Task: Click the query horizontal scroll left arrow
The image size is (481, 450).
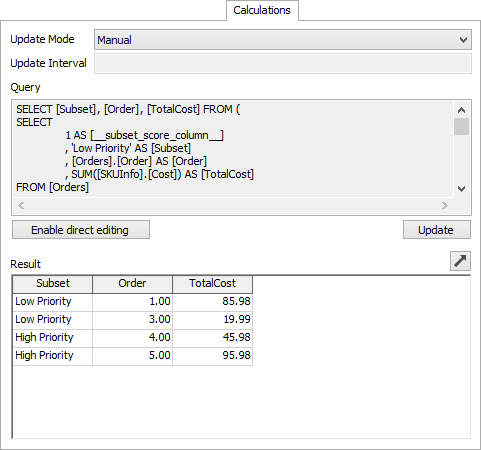Action: point(21,205)
